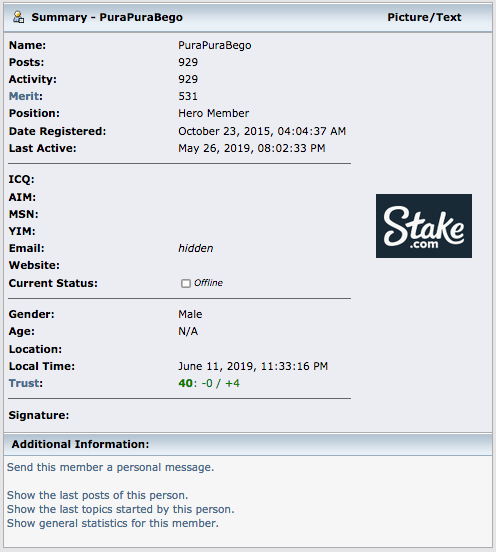Open the Stake.com avatar image
Viewport: 496px width, 552px height.
pos(424,226)
